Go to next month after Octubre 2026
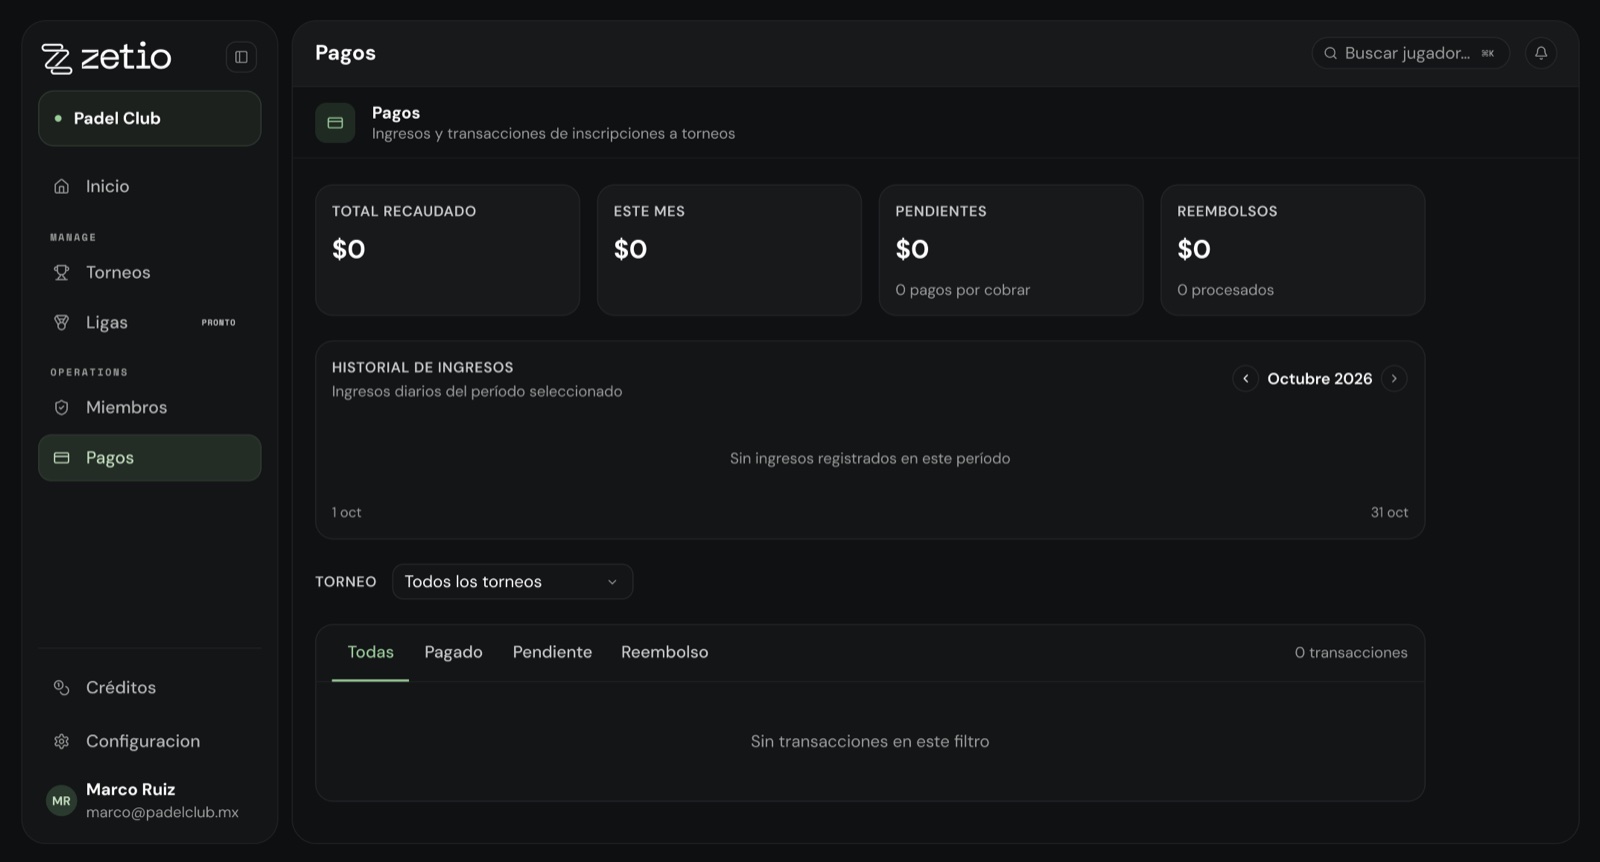 pyautogui.click(x=1394, y=379)
